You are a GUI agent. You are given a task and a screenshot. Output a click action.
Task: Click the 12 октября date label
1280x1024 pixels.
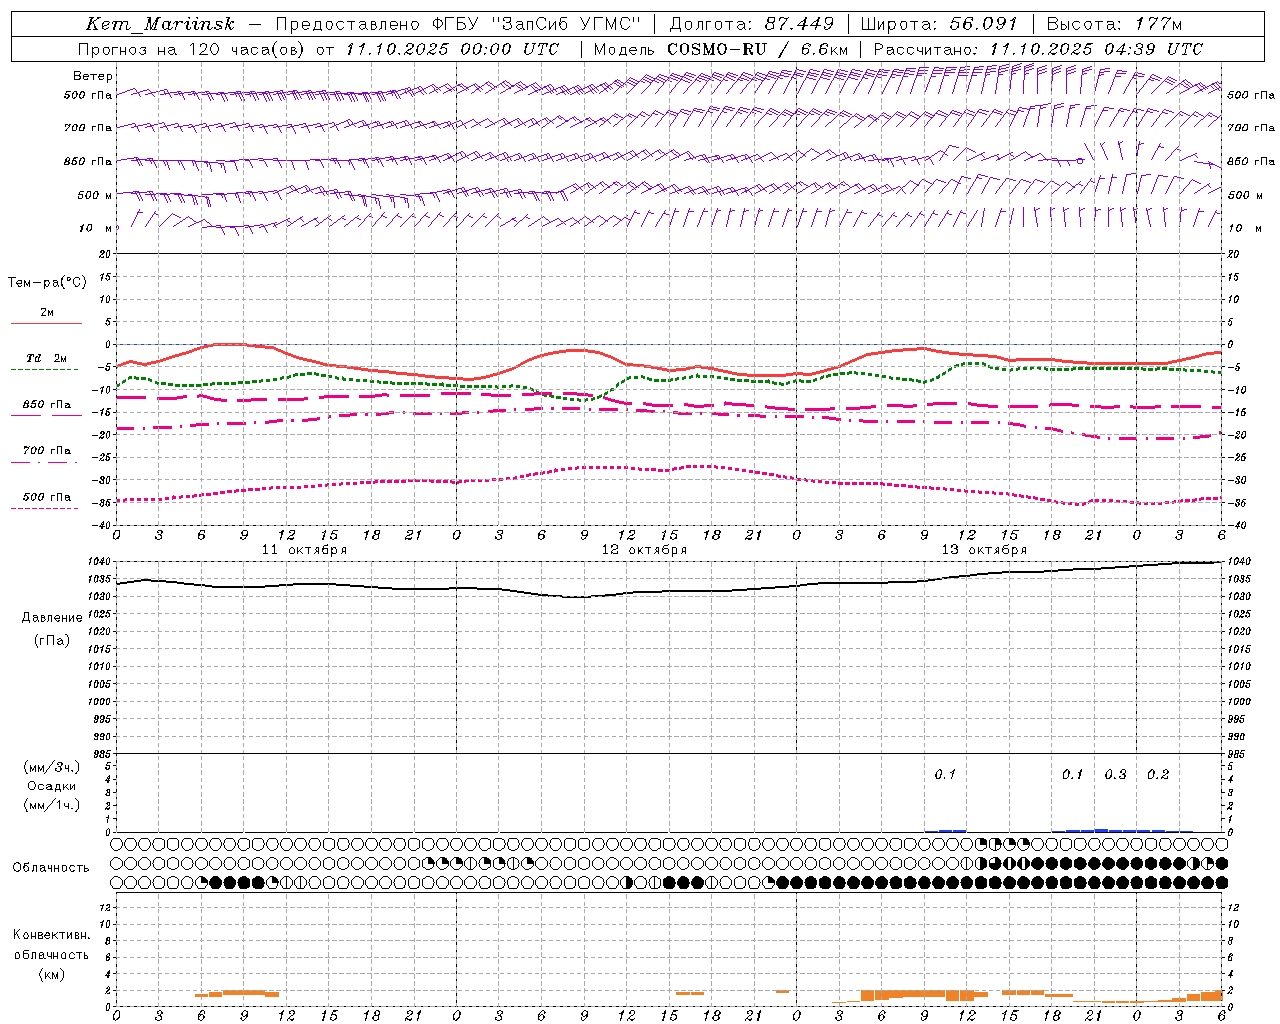pyautogui.click(x=644, y=550)
